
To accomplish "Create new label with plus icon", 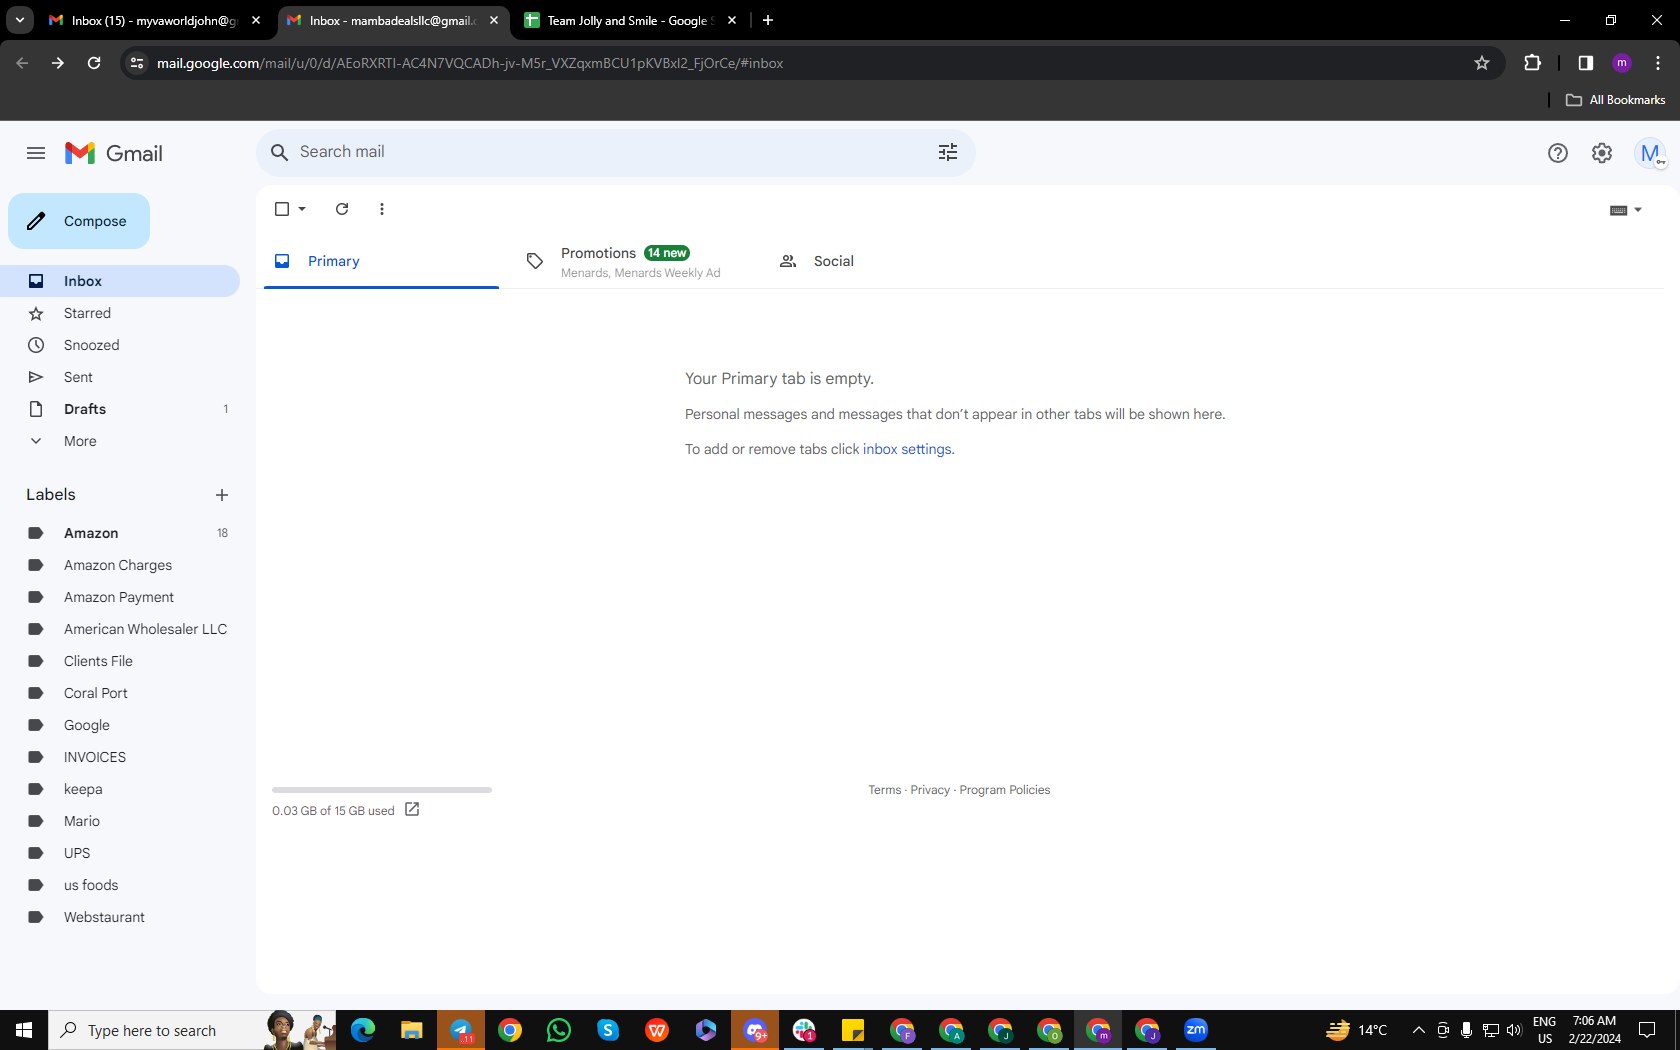I will tap(222, 495).
